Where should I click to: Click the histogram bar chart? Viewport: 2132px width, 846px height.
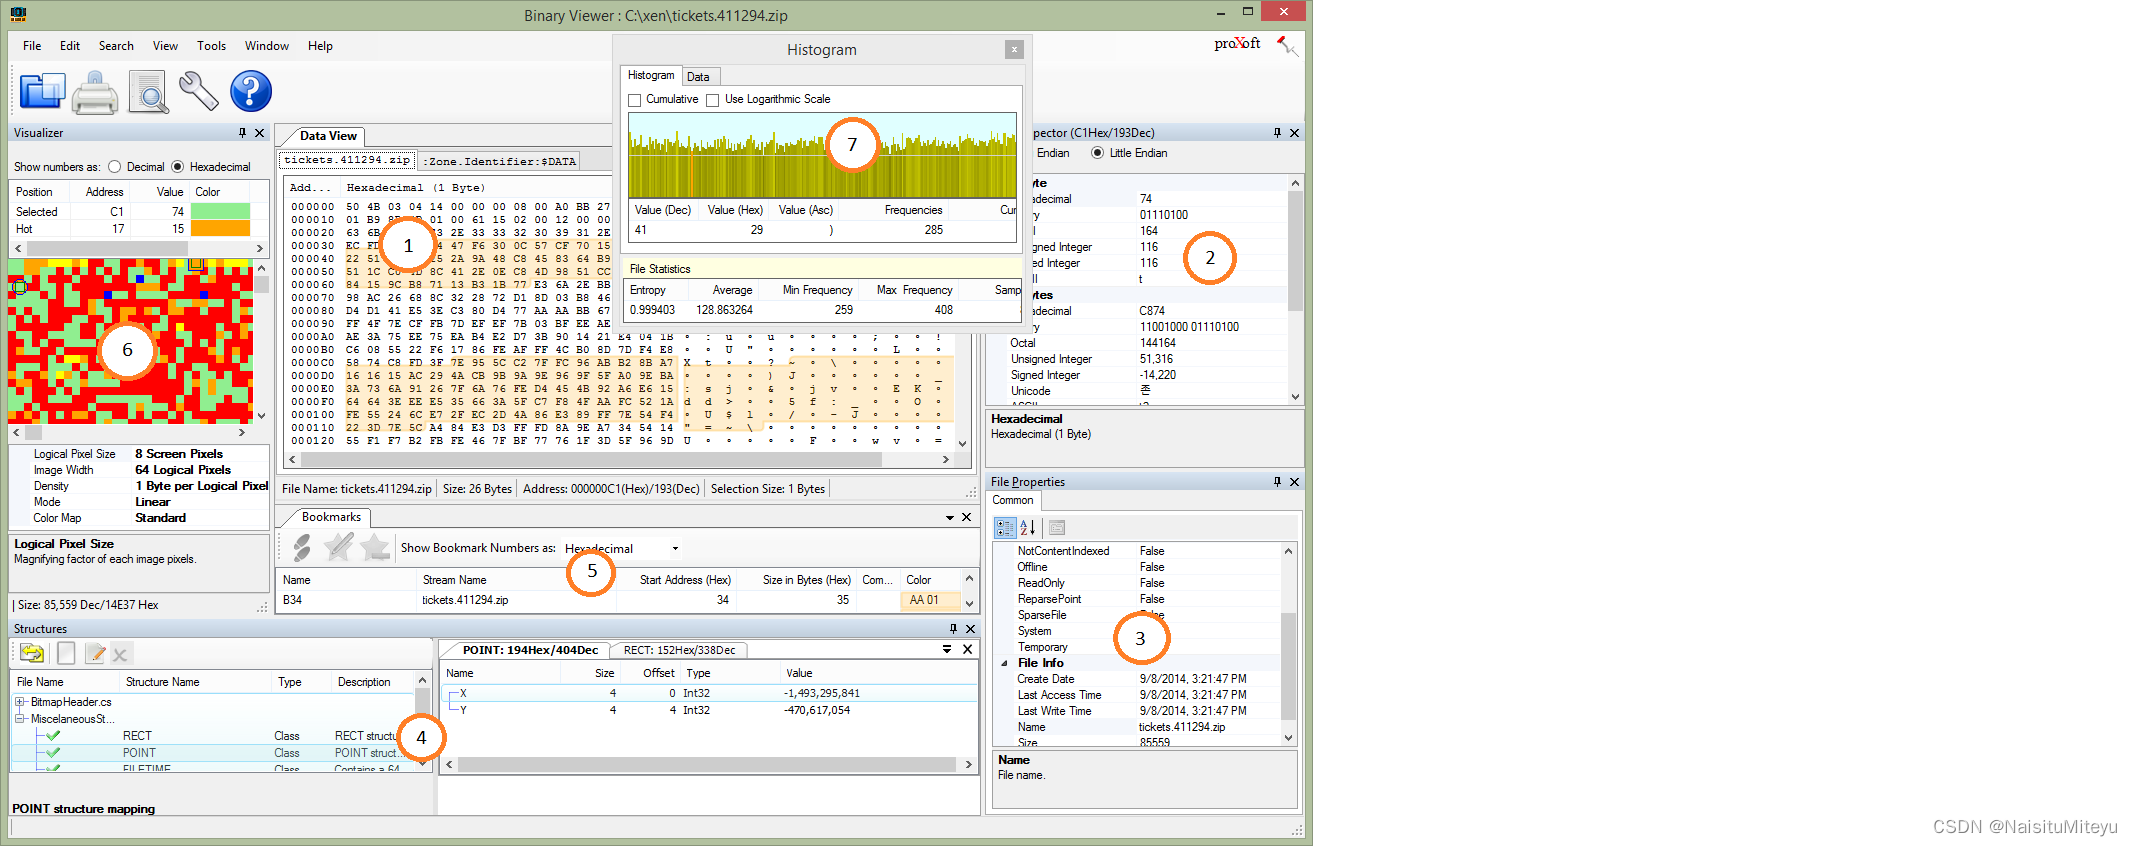pos(822,155)
